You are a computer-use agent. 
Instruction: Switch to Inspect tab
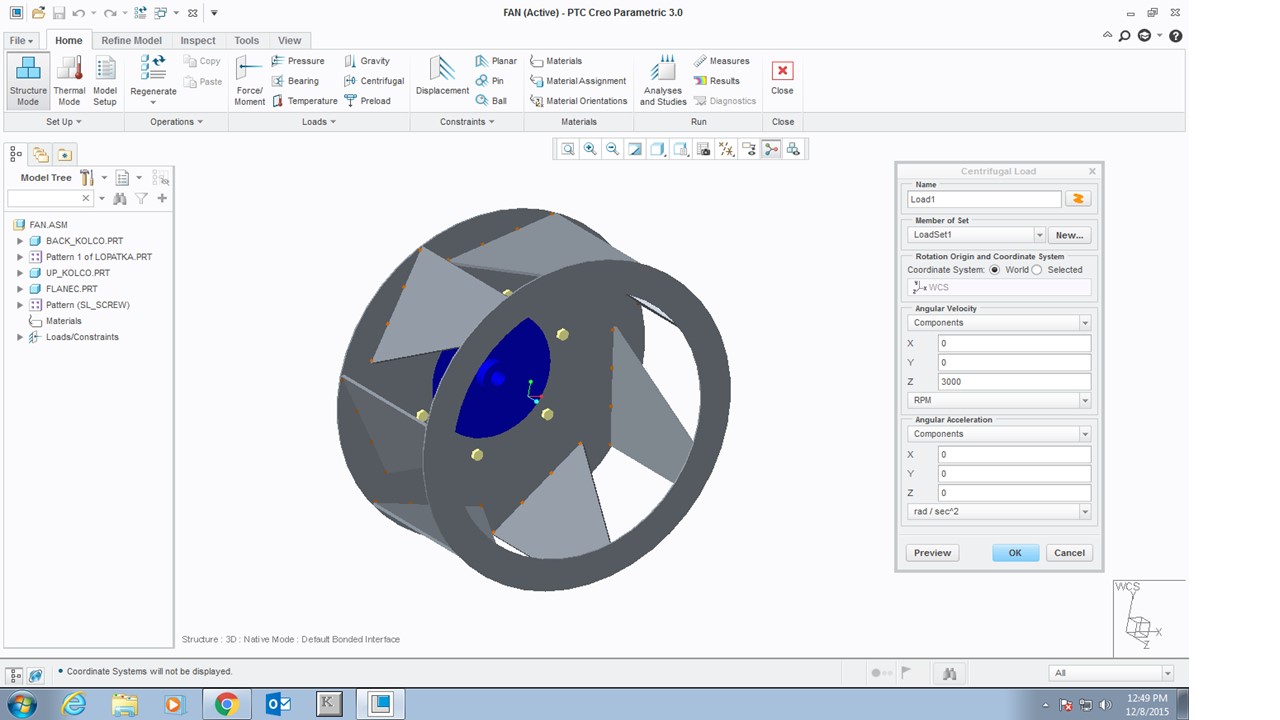pos(197,41)
